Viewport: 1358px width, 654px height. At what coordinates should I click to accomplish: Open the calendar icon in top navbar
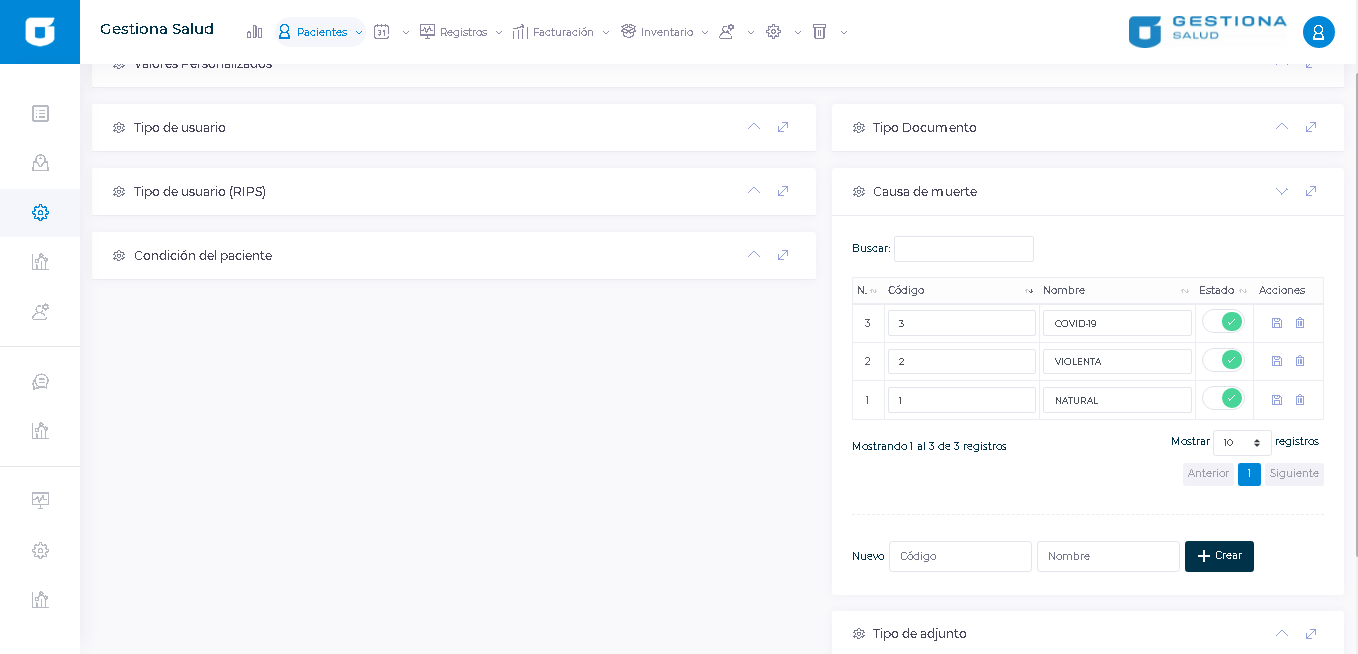click(381, 32)
